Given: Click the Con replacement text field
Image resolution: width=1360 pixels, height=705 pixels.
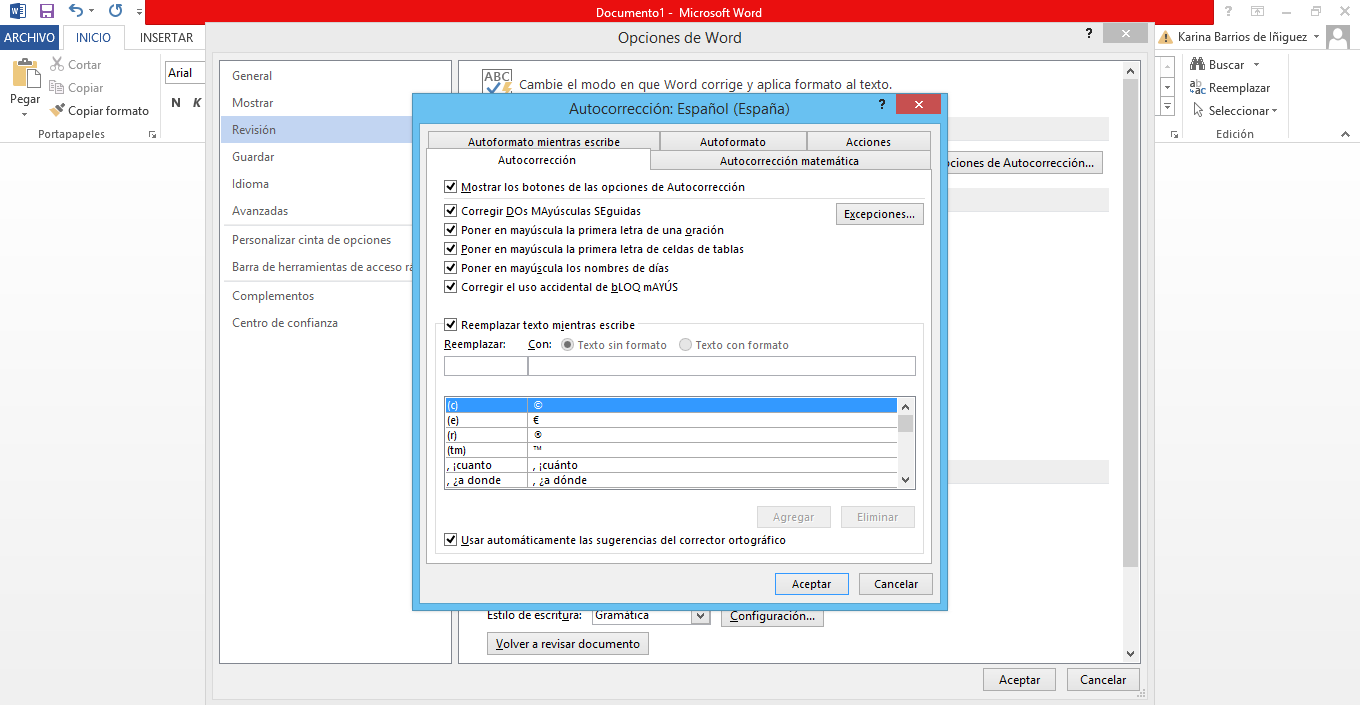Looking at the screenshot, I should coord(722,366).
